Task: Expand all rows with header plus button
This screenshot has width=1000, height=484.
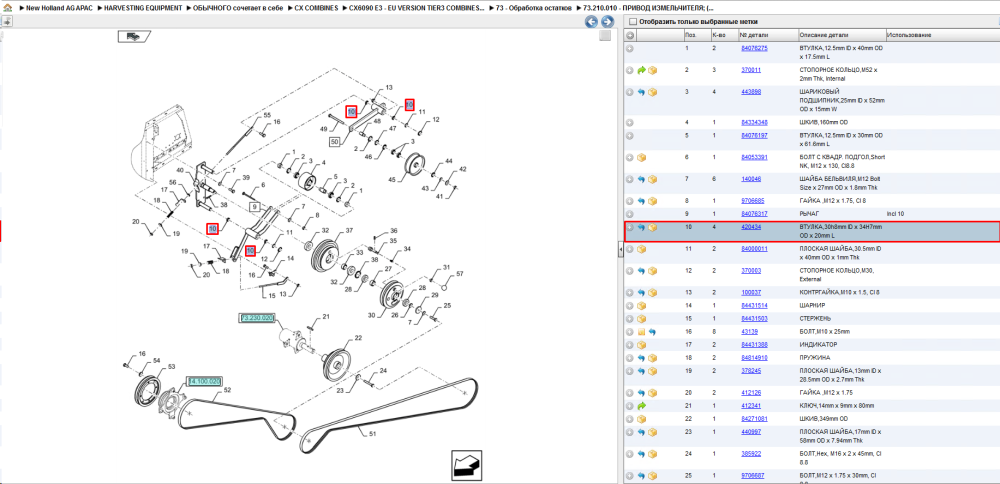Action: (x=630, y=35)
